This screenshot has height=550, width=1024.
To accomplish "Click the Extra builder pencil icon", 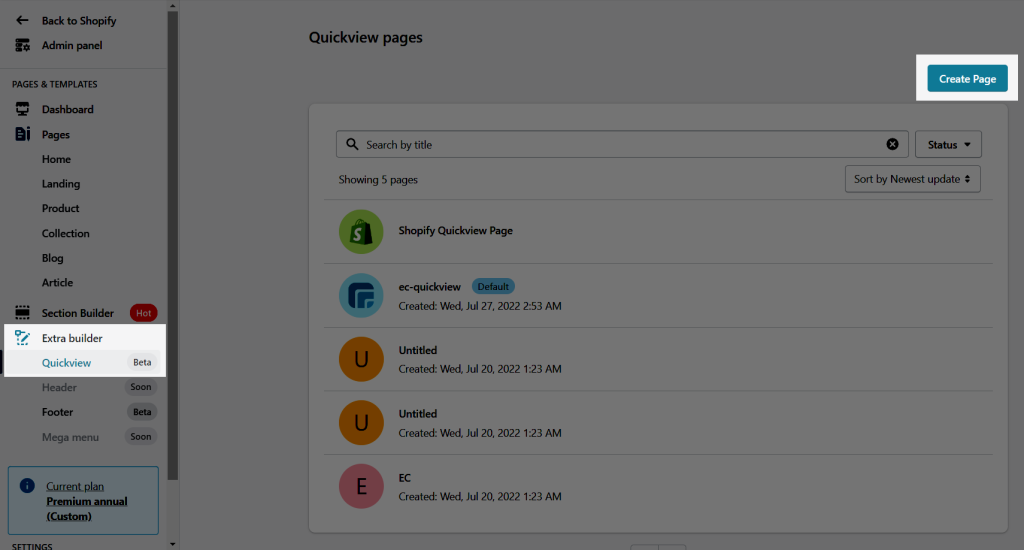I will (22, 338).
